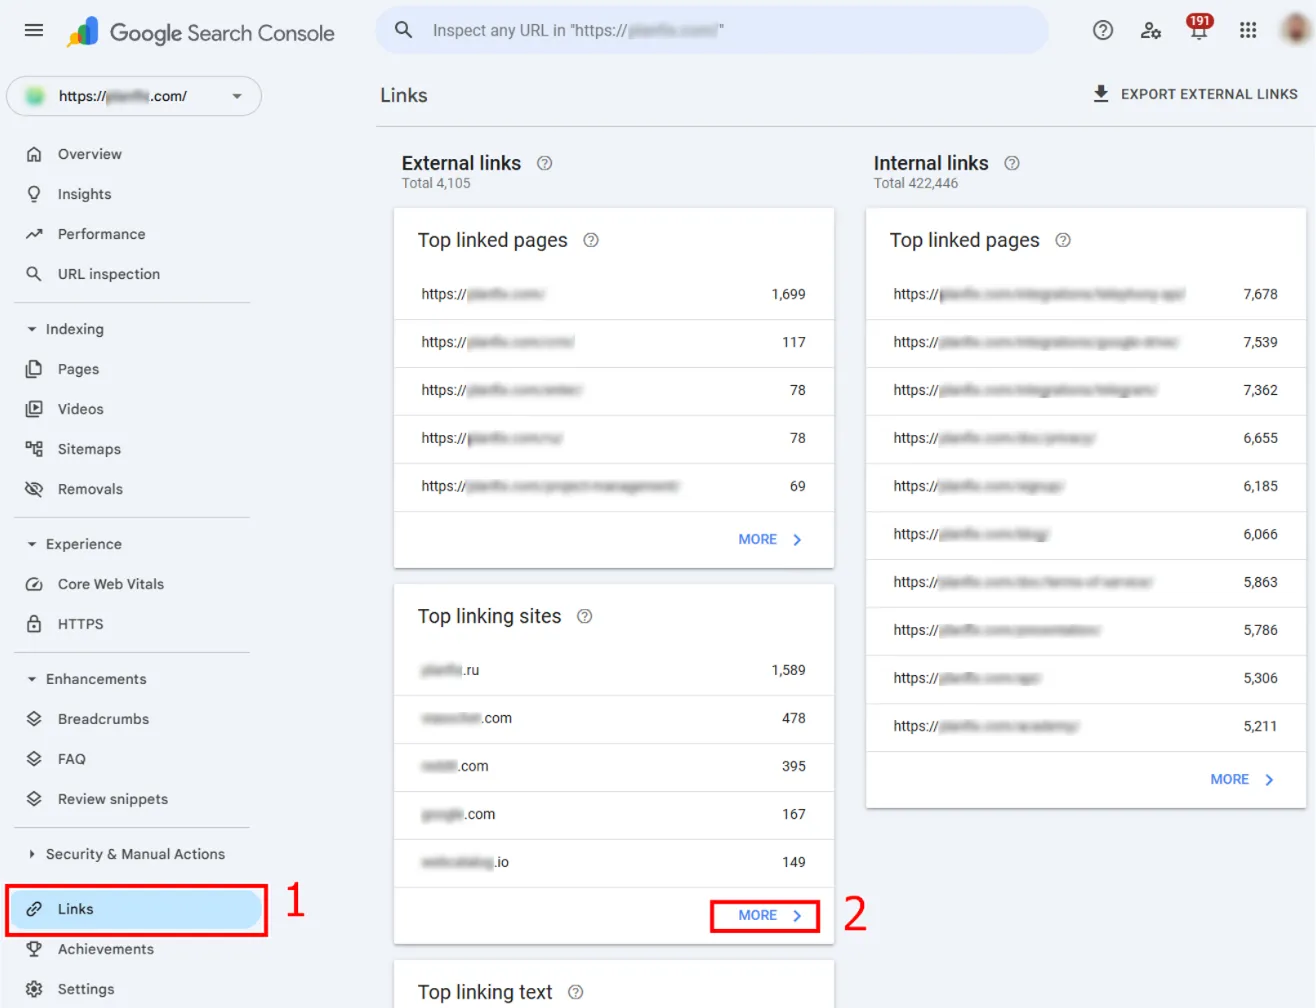Image resolution: width=1316 pixels, height=1008 pixels.
Task: Open the Links report in sidebar
Action: pos(134,909)
